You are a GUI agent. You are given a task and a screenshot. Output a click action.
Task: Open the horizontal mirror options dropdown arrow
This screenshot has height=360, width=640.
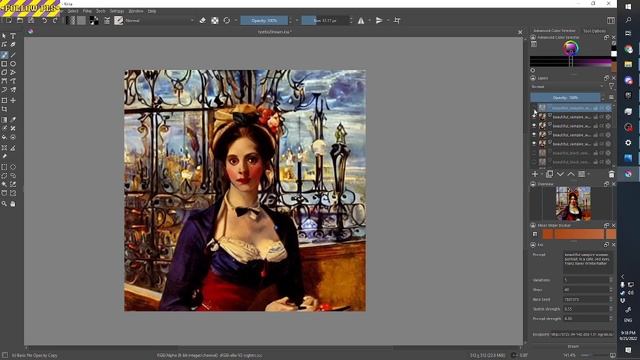369,20
